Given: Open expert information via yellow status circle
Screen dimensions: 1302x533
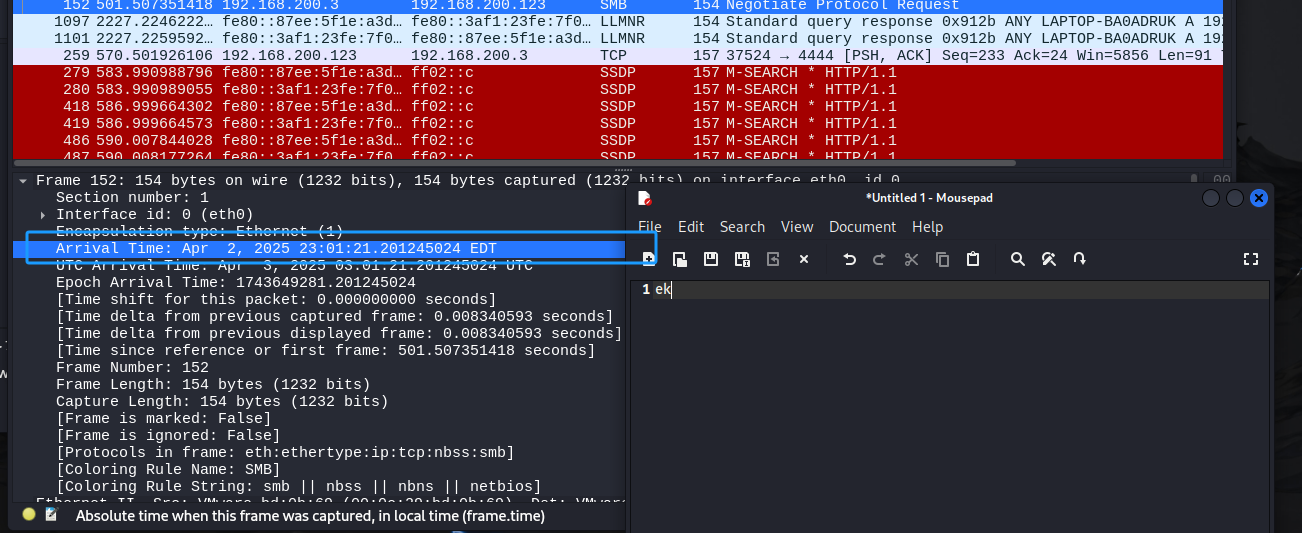Looking at the screenshot, I should coord(29,514).
